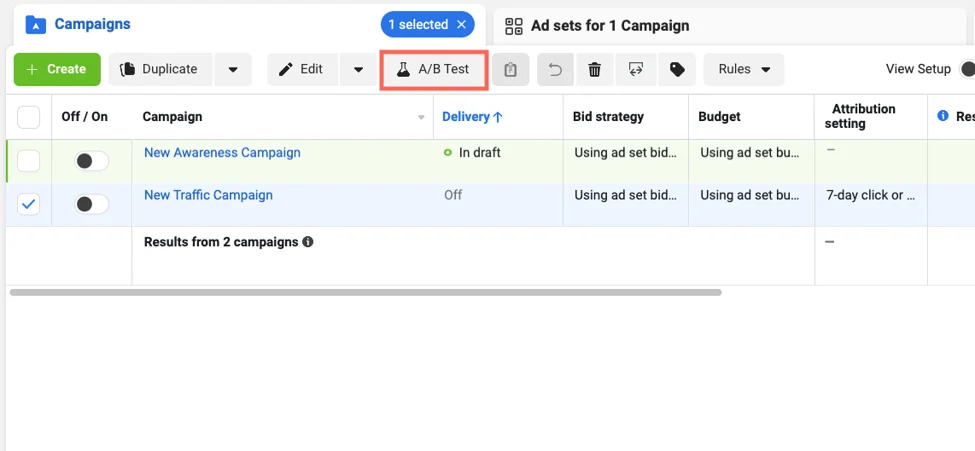Open the Ad sets grid icon
Viewport: 975px width, 451px height.
coord(514,26)
